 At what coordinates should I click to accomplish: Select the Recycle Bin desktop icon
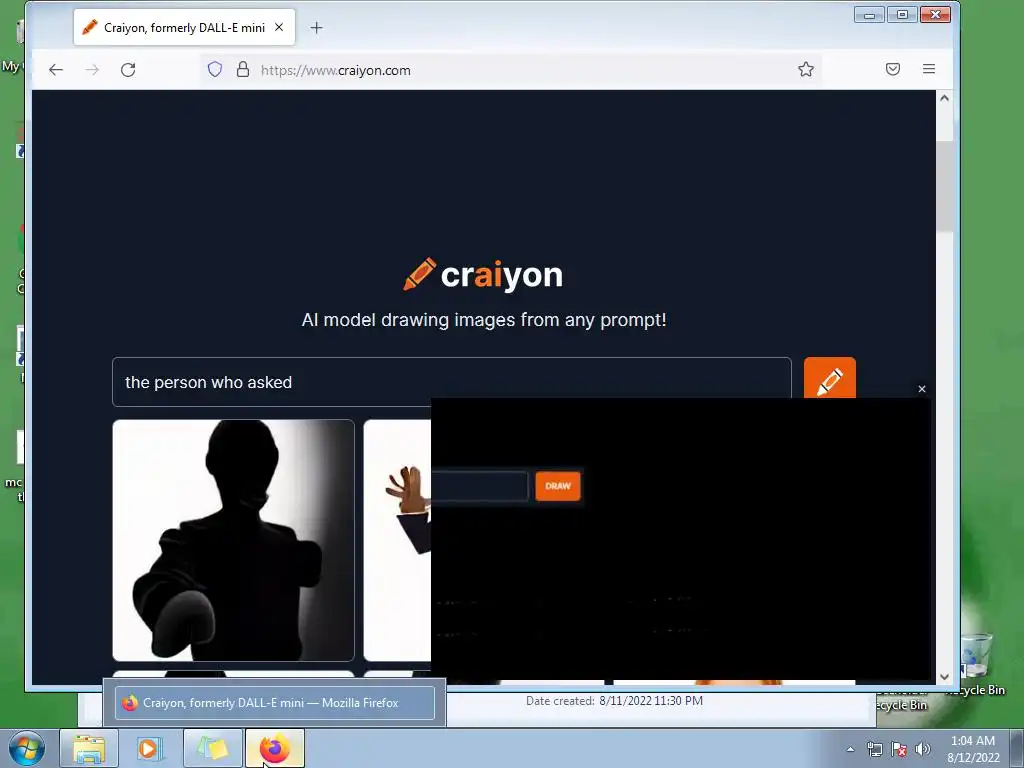tap(976, 663)
